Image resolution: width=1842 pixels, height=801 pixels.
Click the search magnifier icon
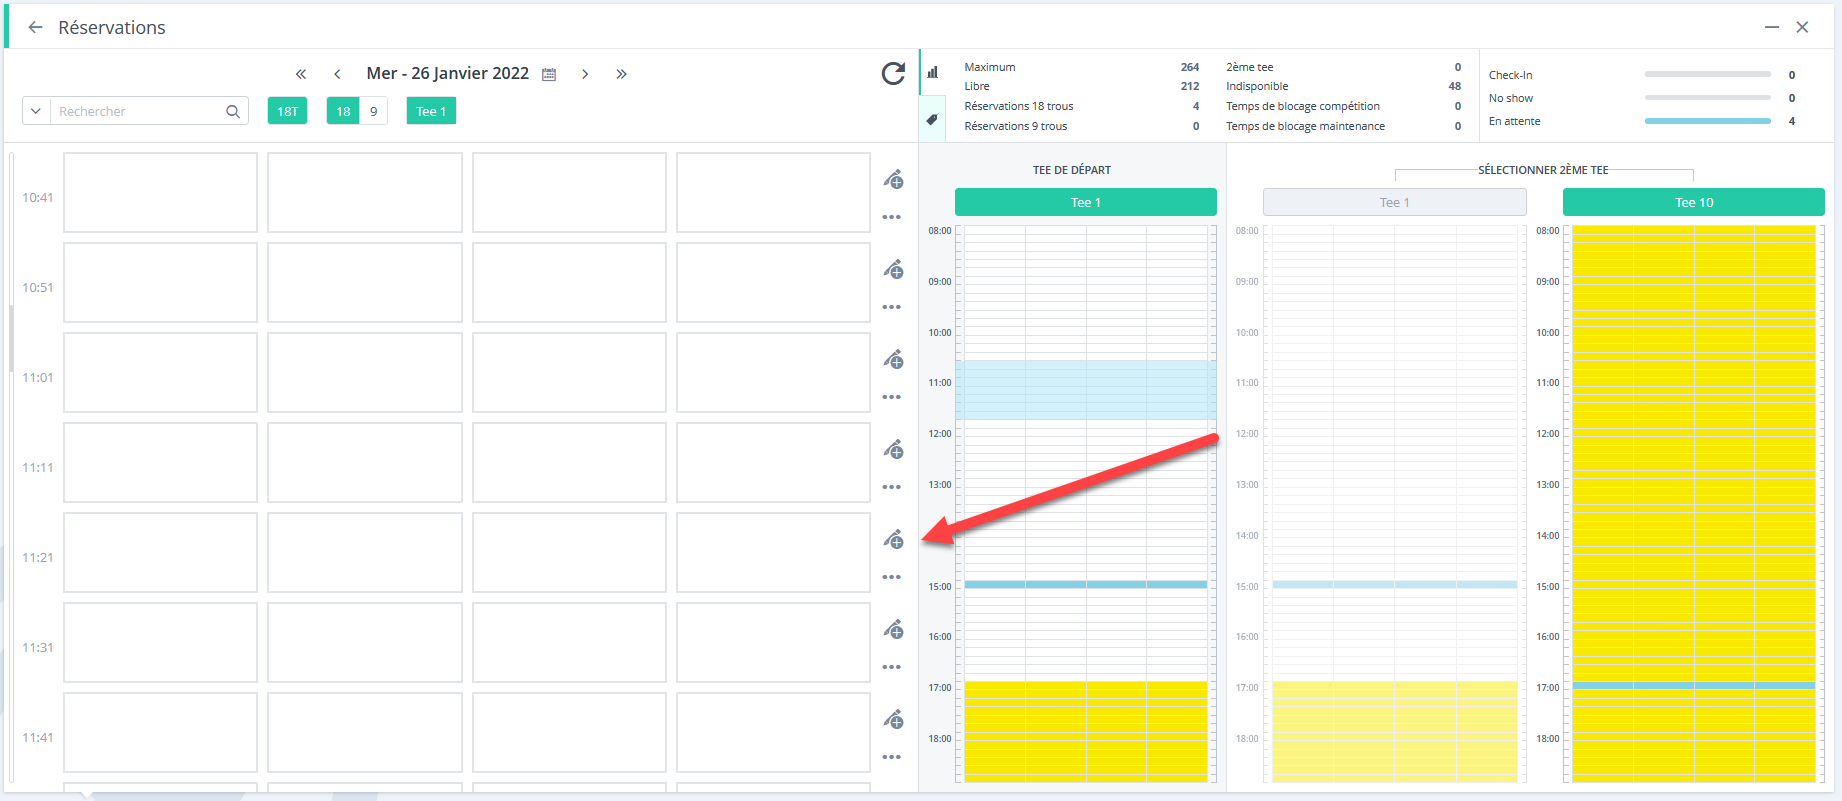pos(233,111)
